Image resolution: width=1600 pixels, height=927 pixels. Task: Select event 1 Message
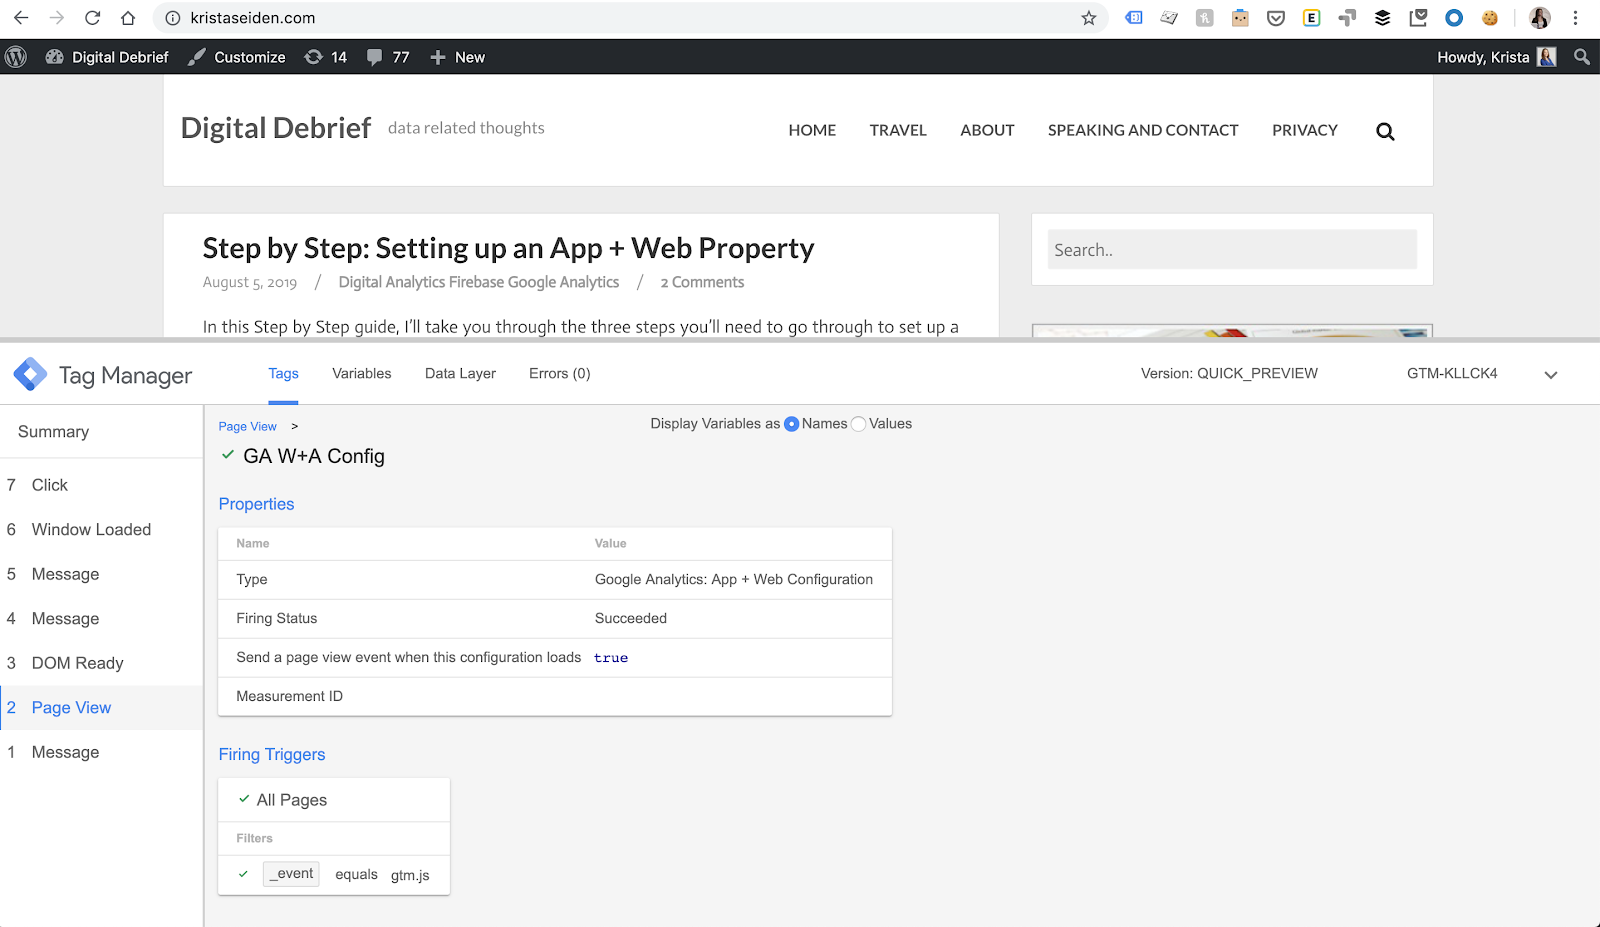pyautogui.click(x=101, y=752)
